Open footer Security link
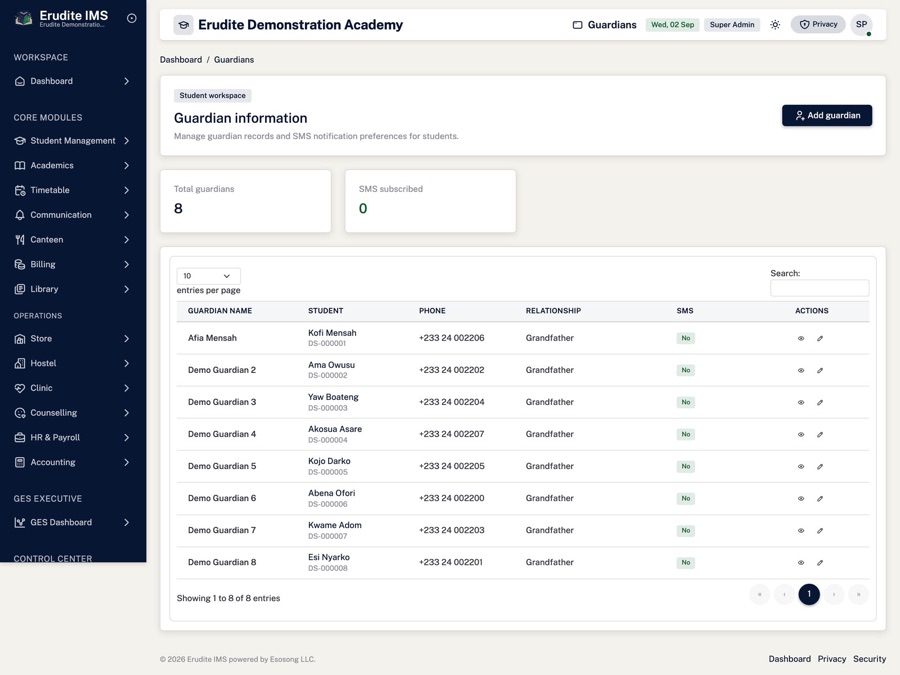 [x=870, y=659]
